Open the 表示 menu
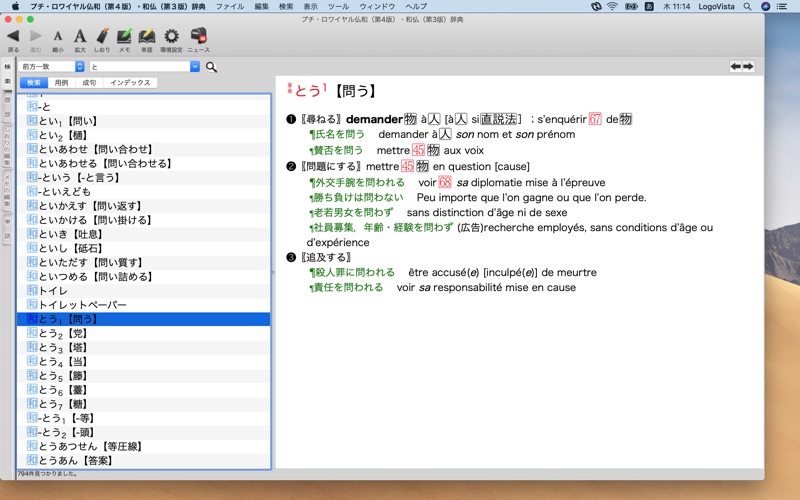 (310, 6)
